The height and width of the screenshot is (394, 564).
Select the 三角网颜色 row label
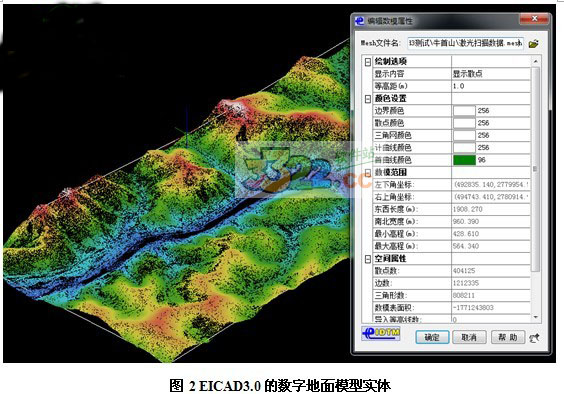pyautogui.click(x=393, y=135)
